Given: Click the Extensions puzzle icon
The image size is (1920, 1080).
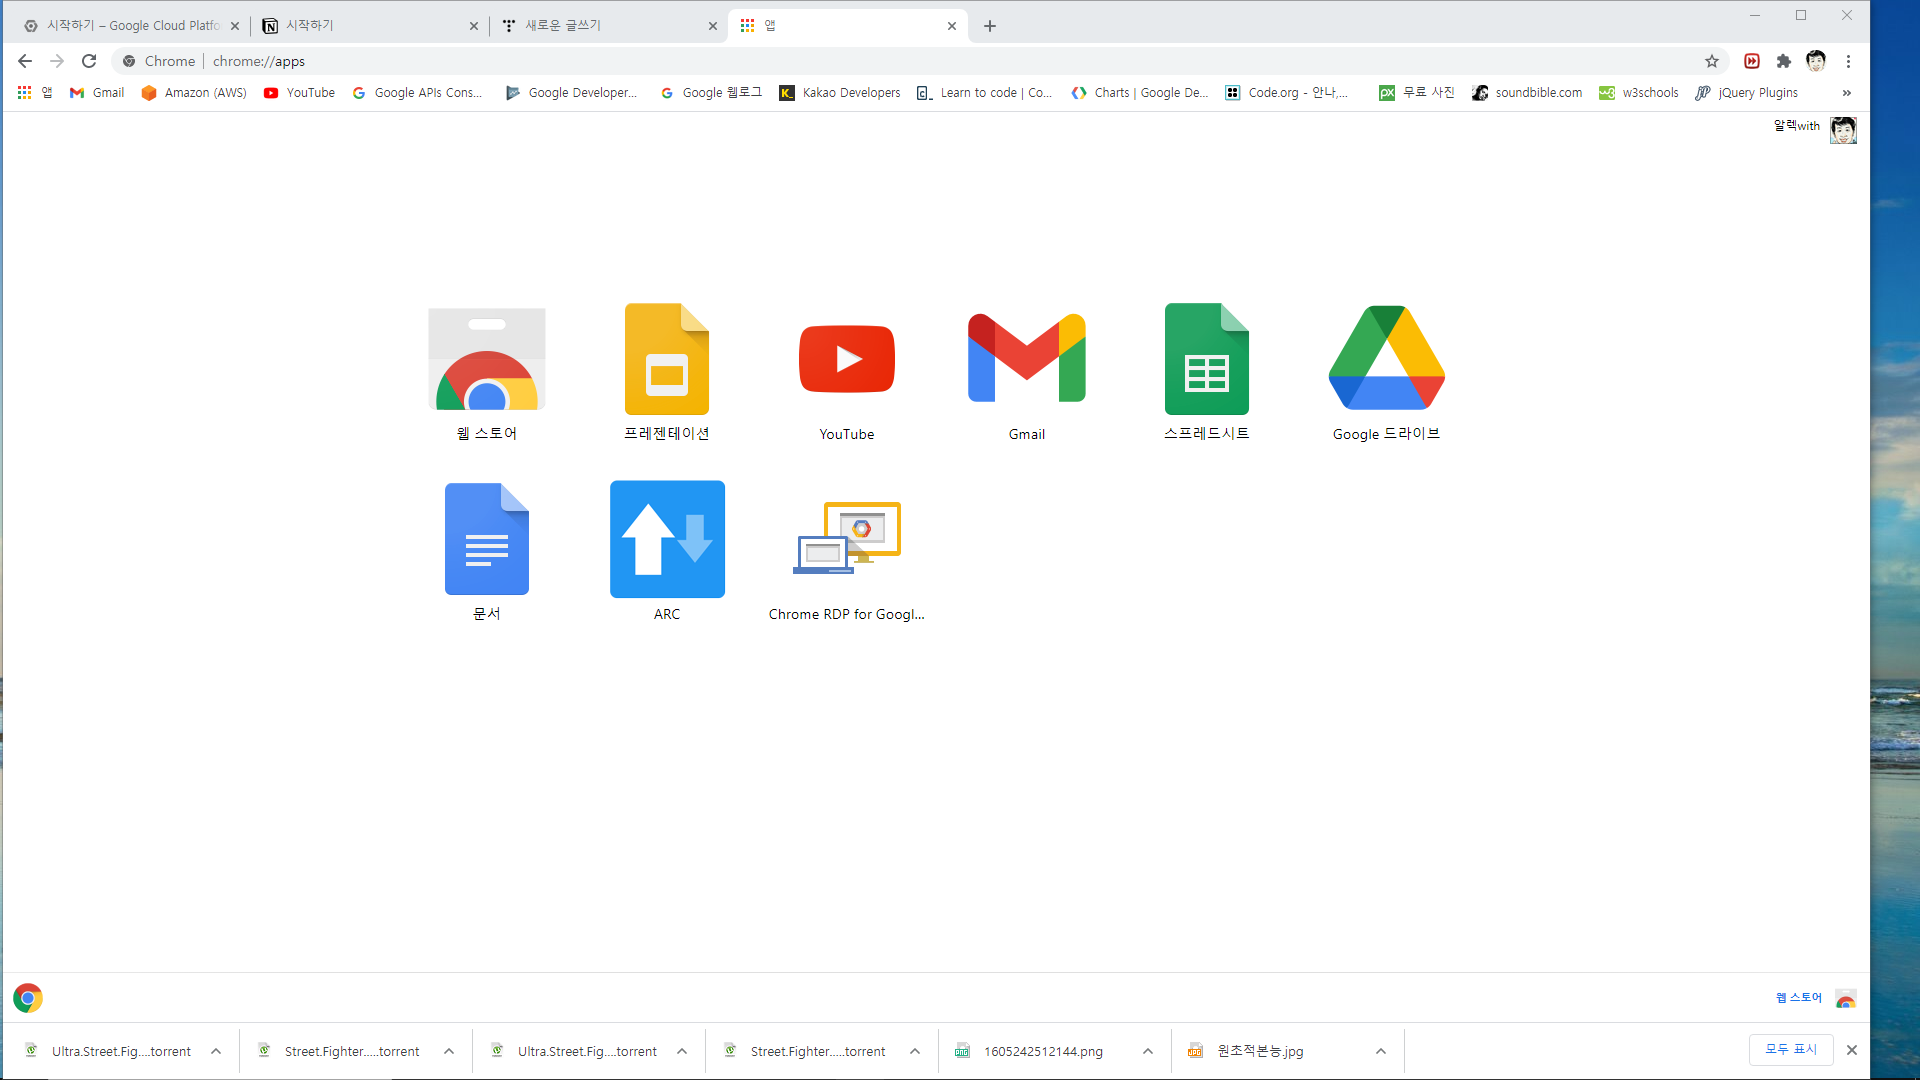Looking at the screenshot, I should click(1783, 61).
